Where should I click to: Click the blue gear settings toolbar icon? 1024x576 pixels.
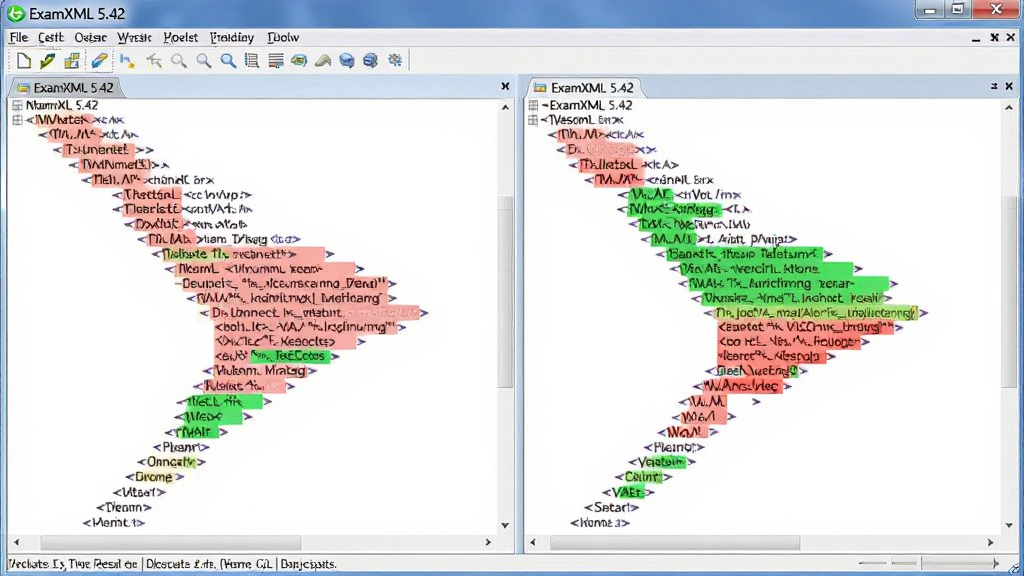pyautogui.click(x=395, y=60)
